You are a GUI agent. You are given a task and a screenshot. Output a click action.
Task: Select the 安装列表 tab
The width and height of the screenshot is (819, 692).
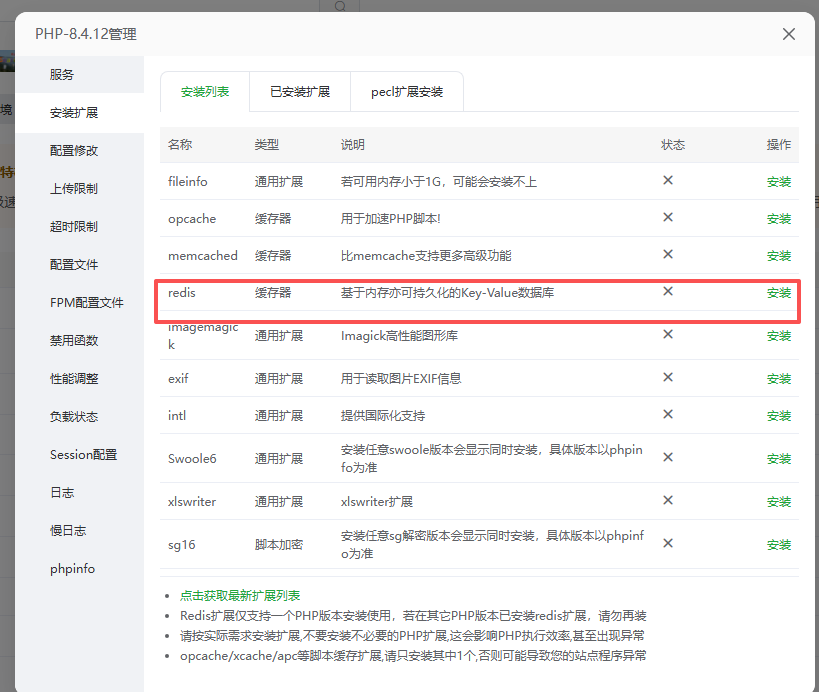coord(204,92)
